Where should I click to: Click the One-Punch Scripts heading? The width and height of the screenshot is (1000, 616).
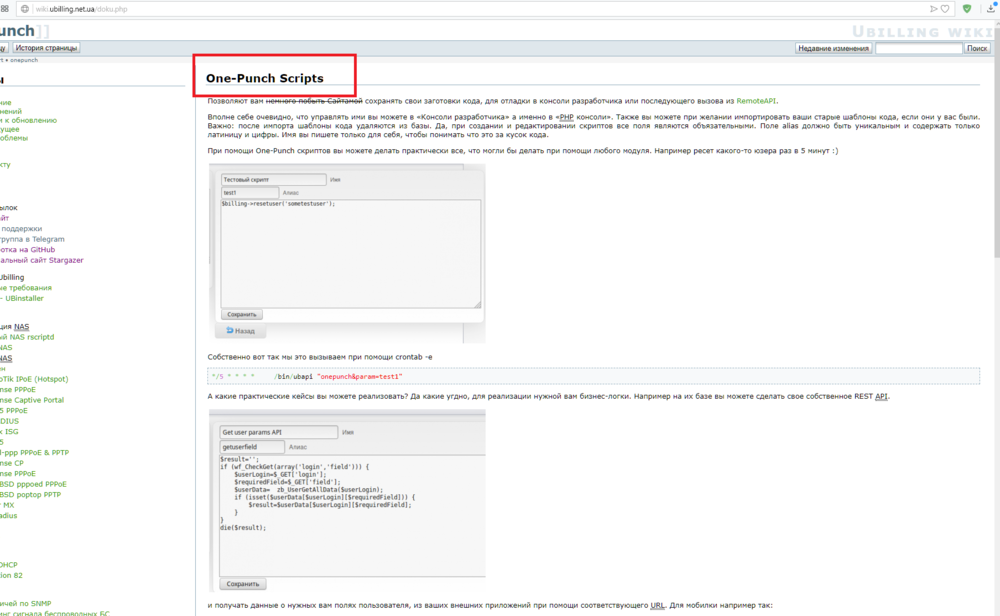click(x=264, y=78)
